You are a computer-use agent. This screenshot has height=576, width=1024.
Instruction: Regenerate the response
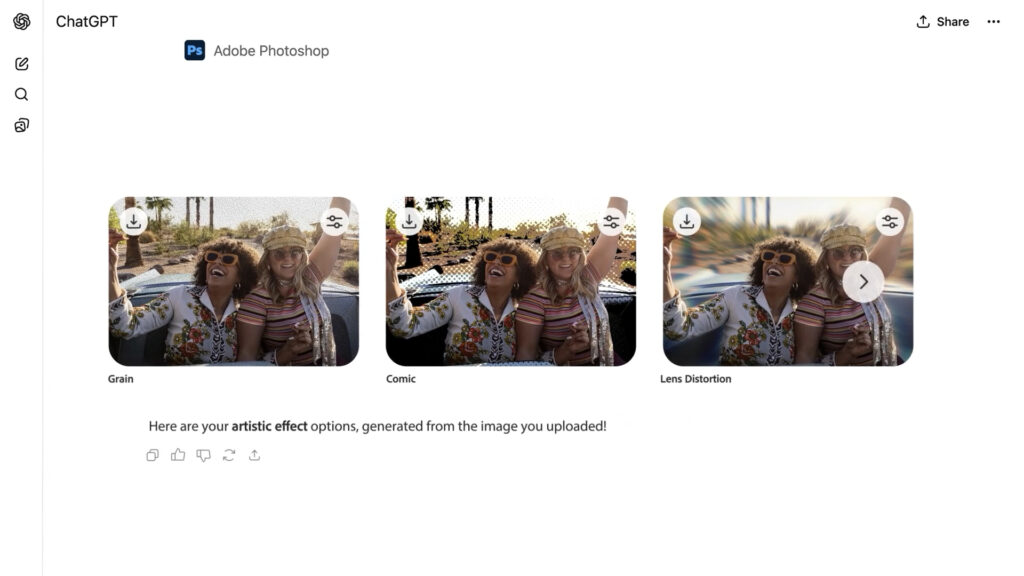tap(229, 455)
